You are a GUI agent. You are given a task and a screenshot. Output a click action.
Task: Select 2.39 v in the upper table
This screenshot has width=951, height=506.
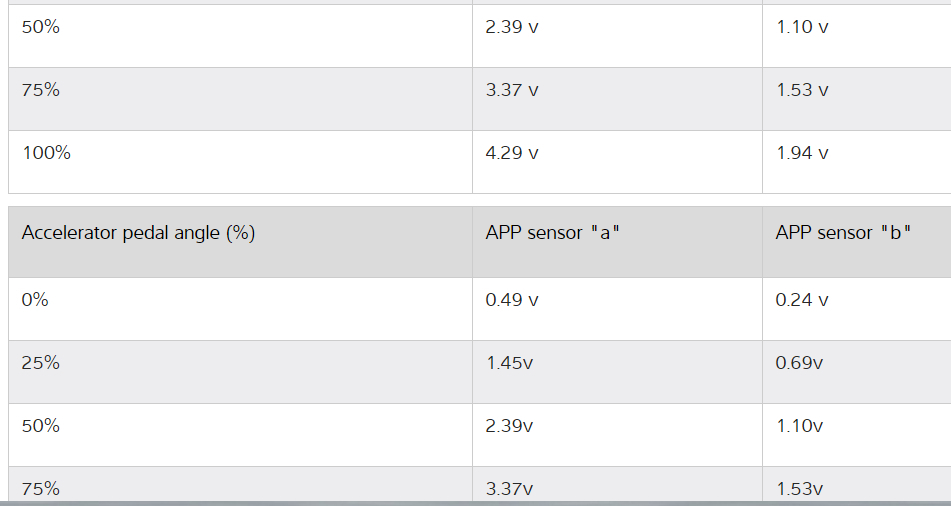click(512, 27)
